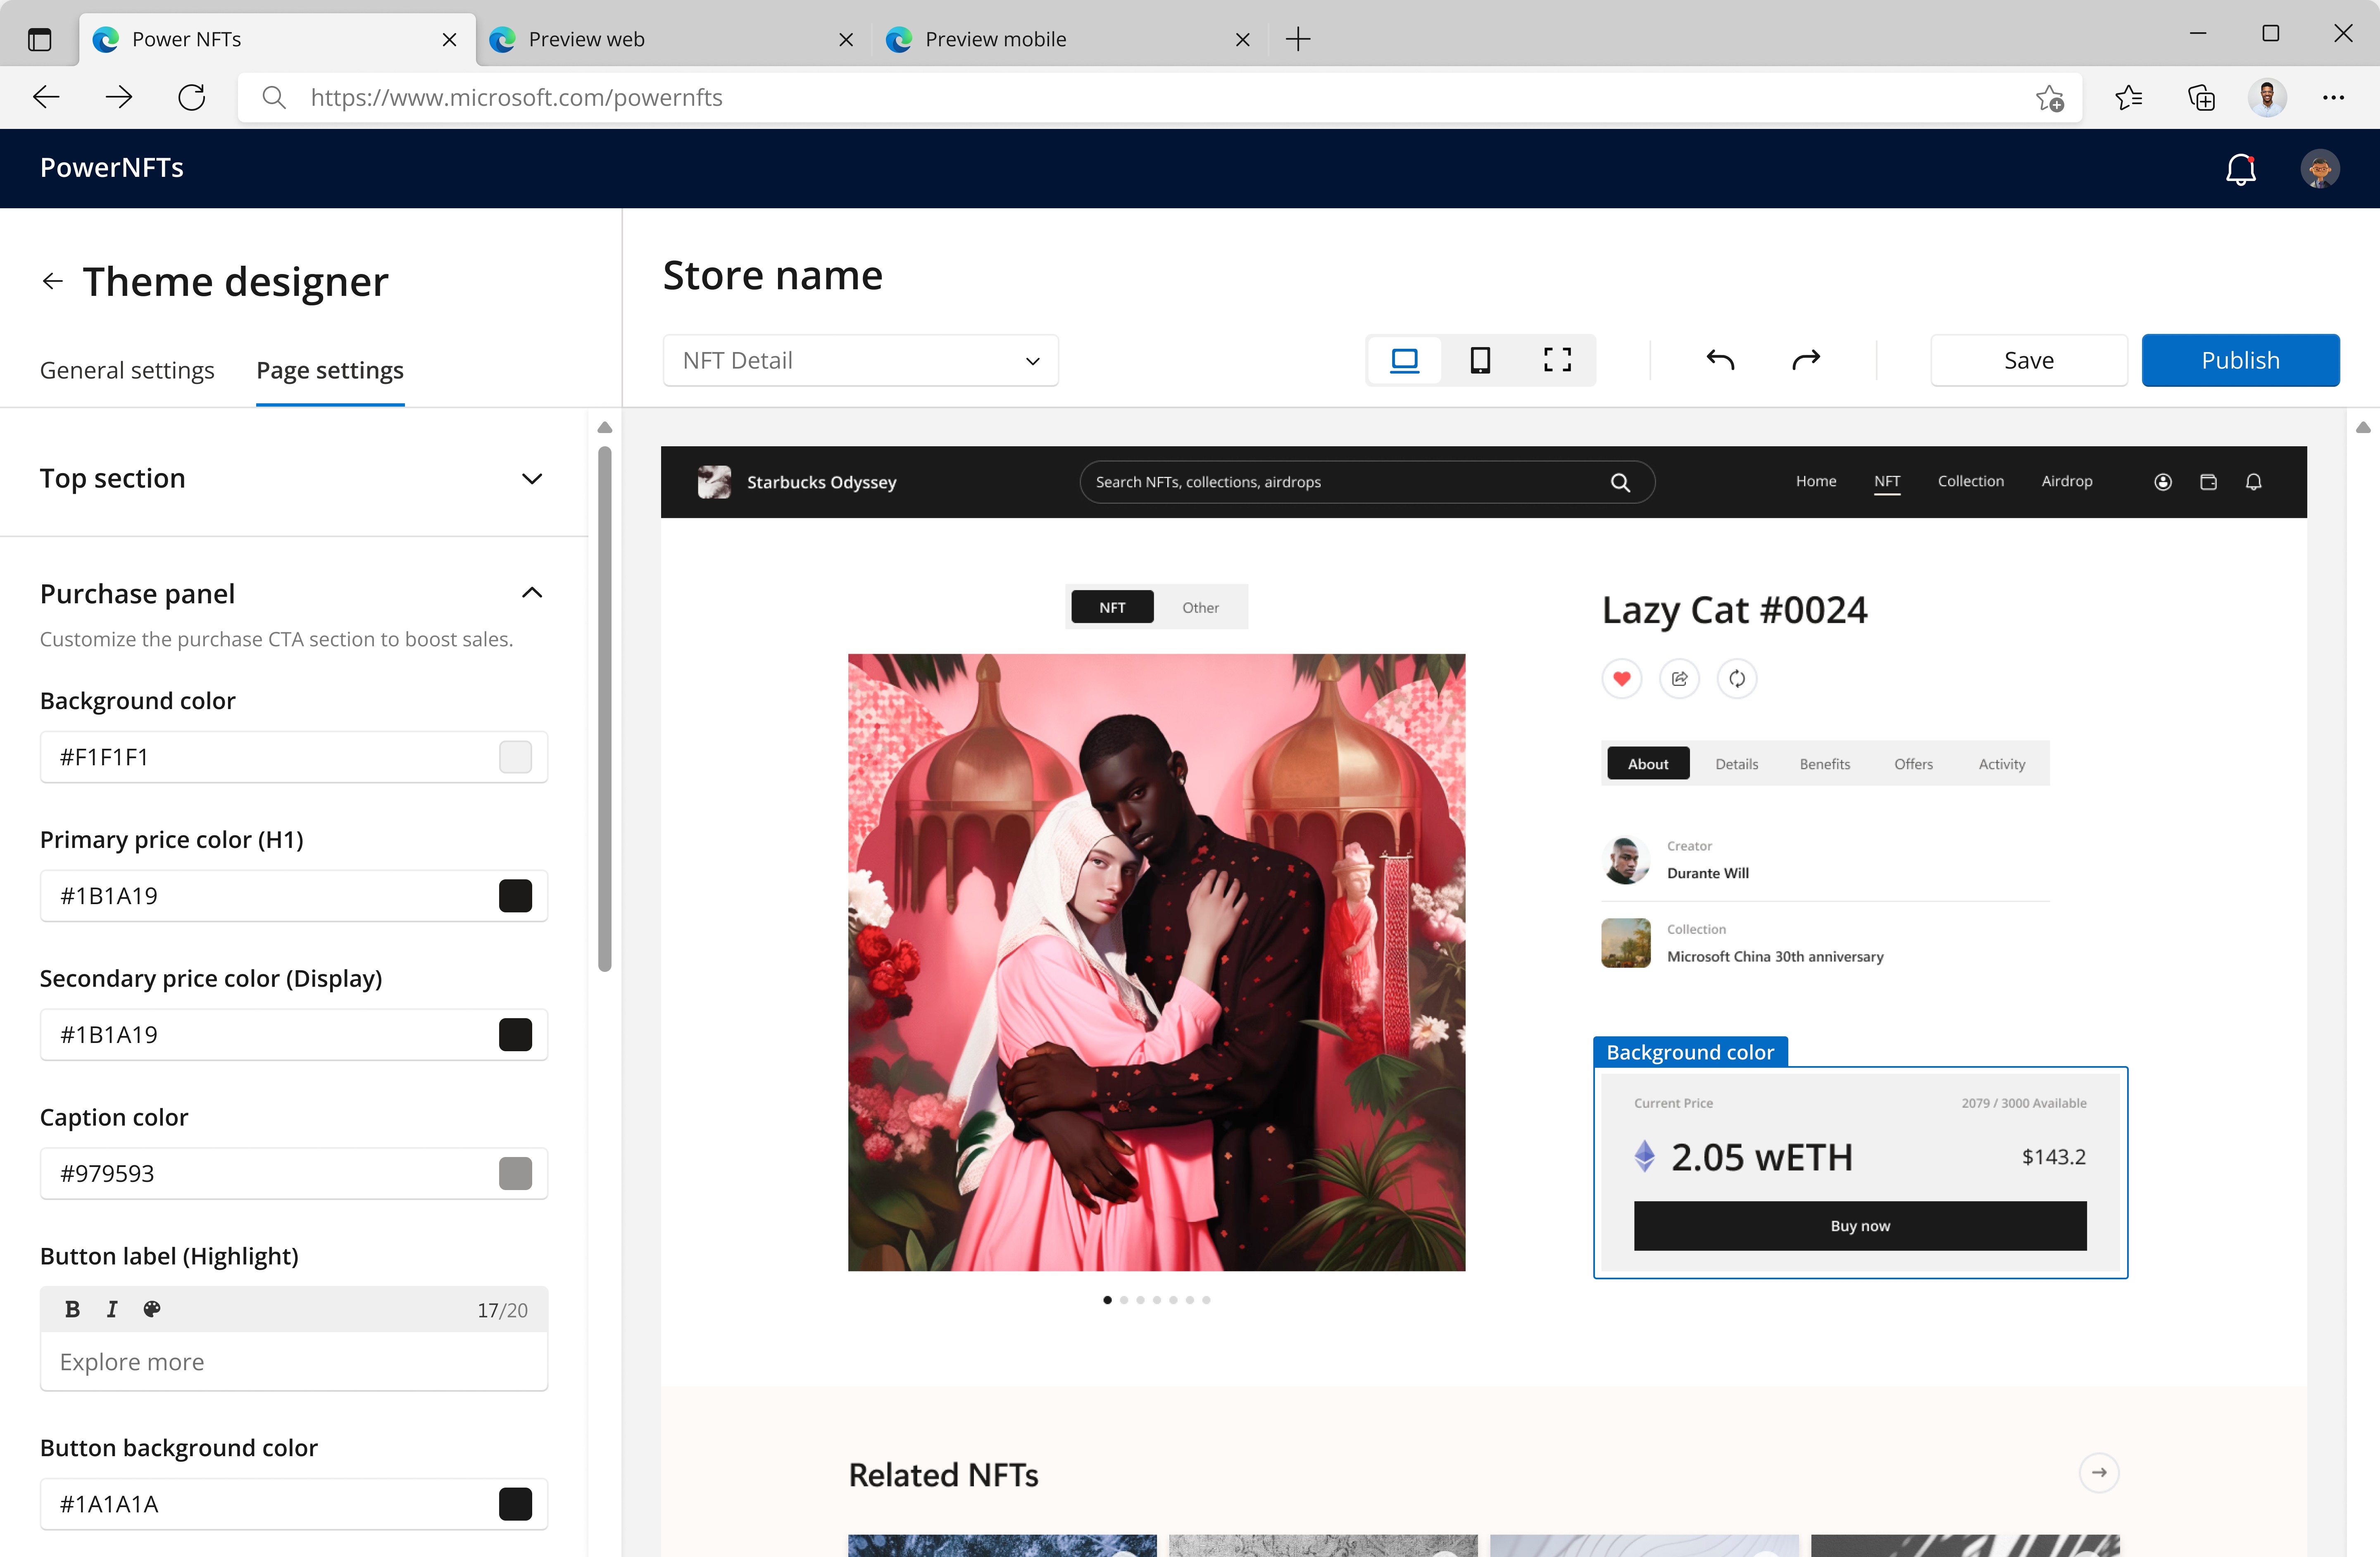Switch the image toggle to Other
Screen dimensions: 2380x1557
coord(1200,608)
